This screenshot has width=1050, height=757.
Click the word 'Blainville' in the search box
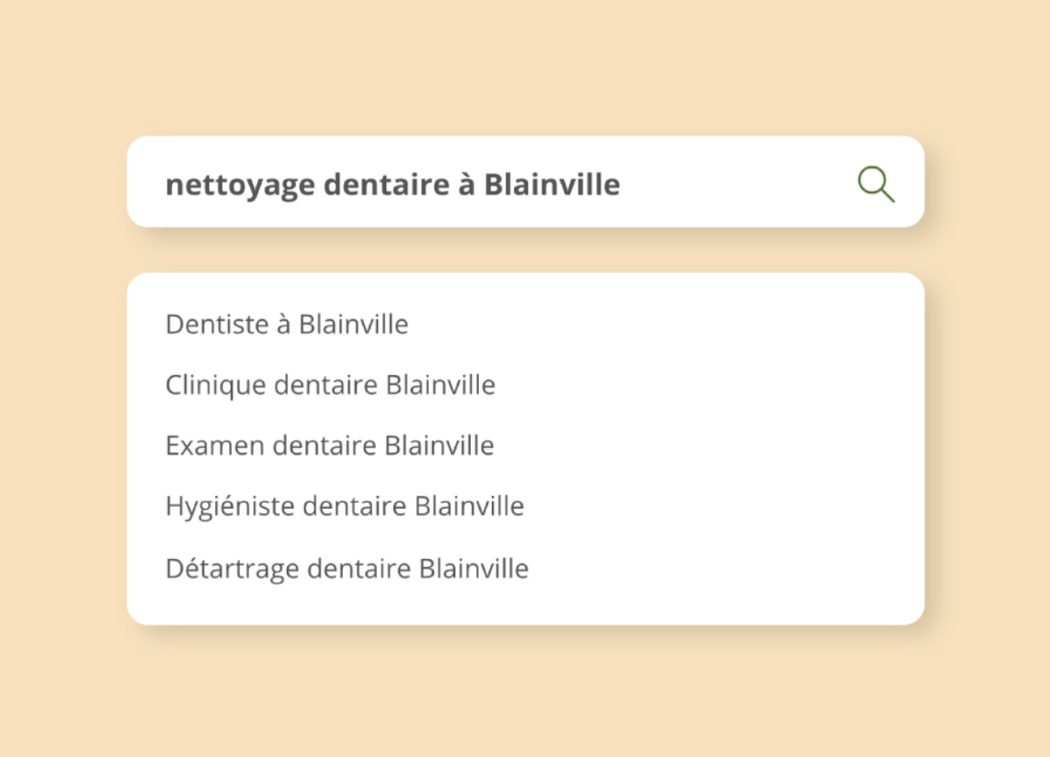tap(552, 184)
